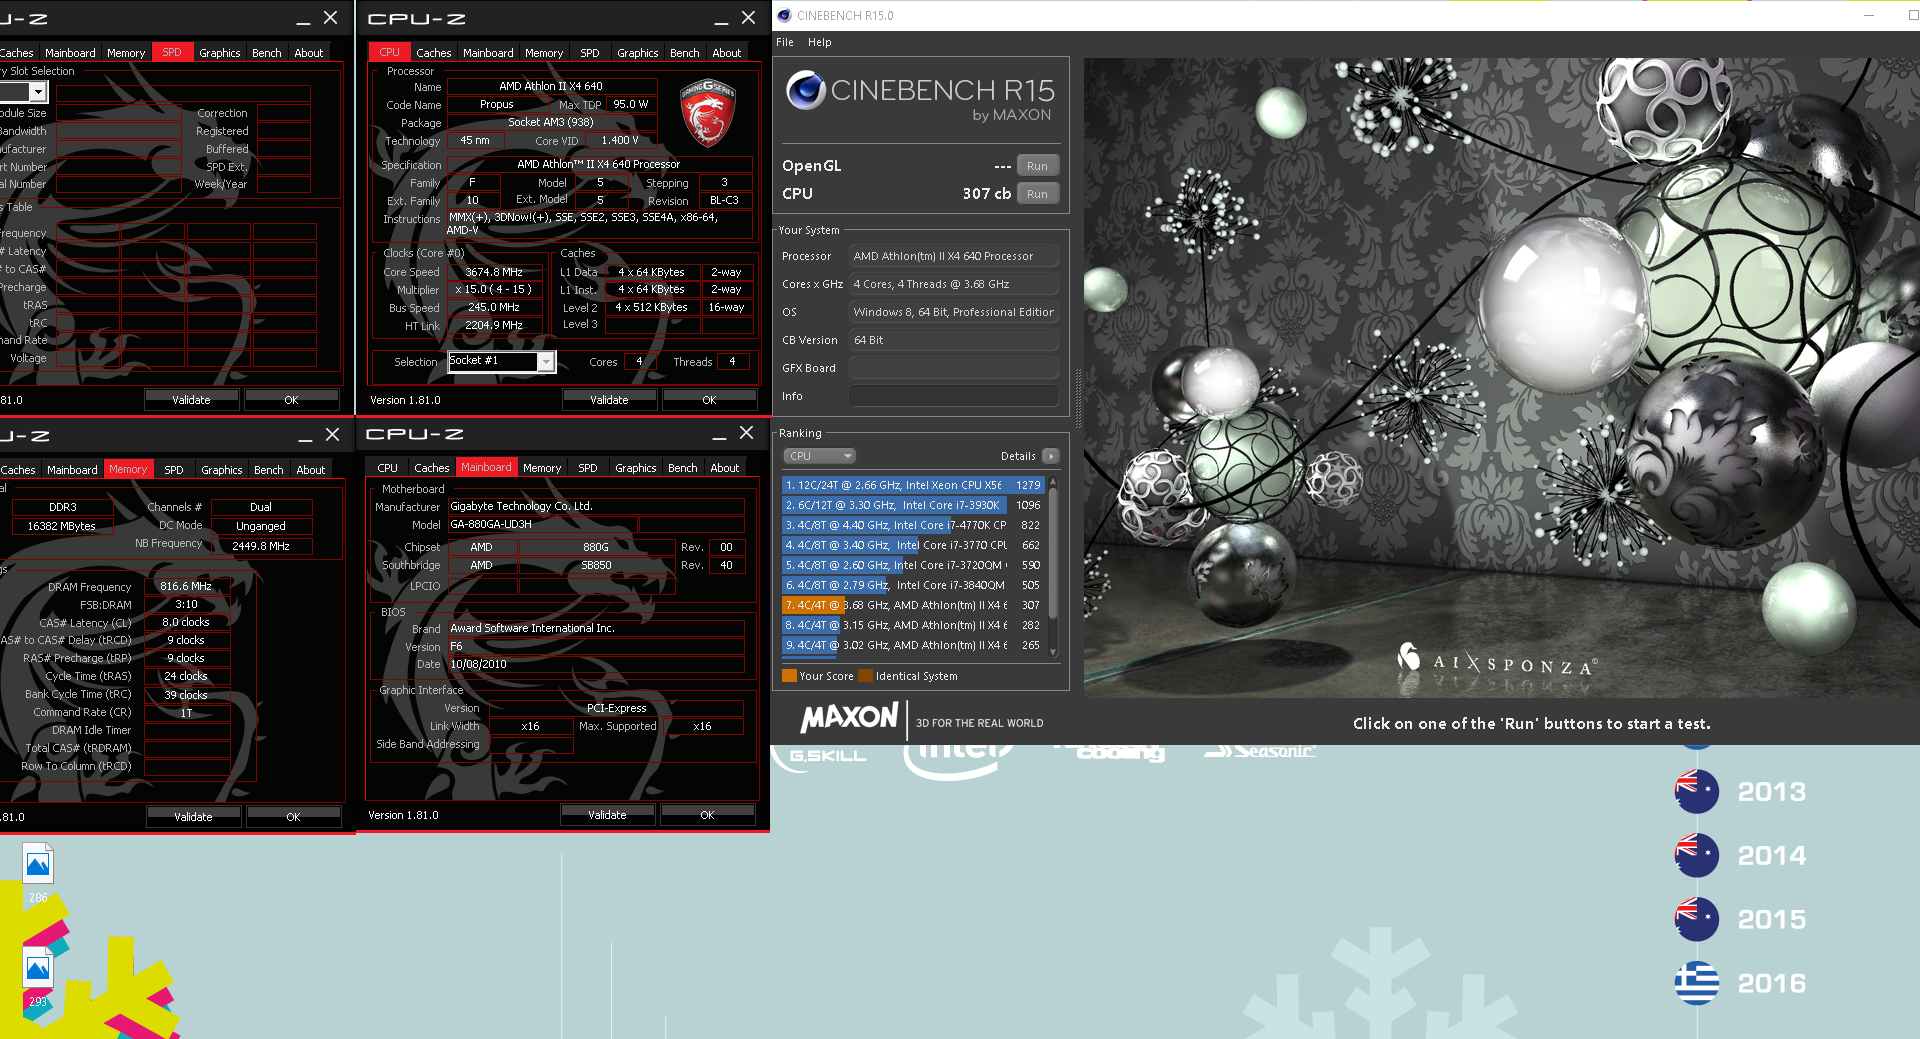The height and width of the screenshot is (1039, 1920).
Task: Click the brown Identical System legend swatch
Action: [x=865, y=676]
